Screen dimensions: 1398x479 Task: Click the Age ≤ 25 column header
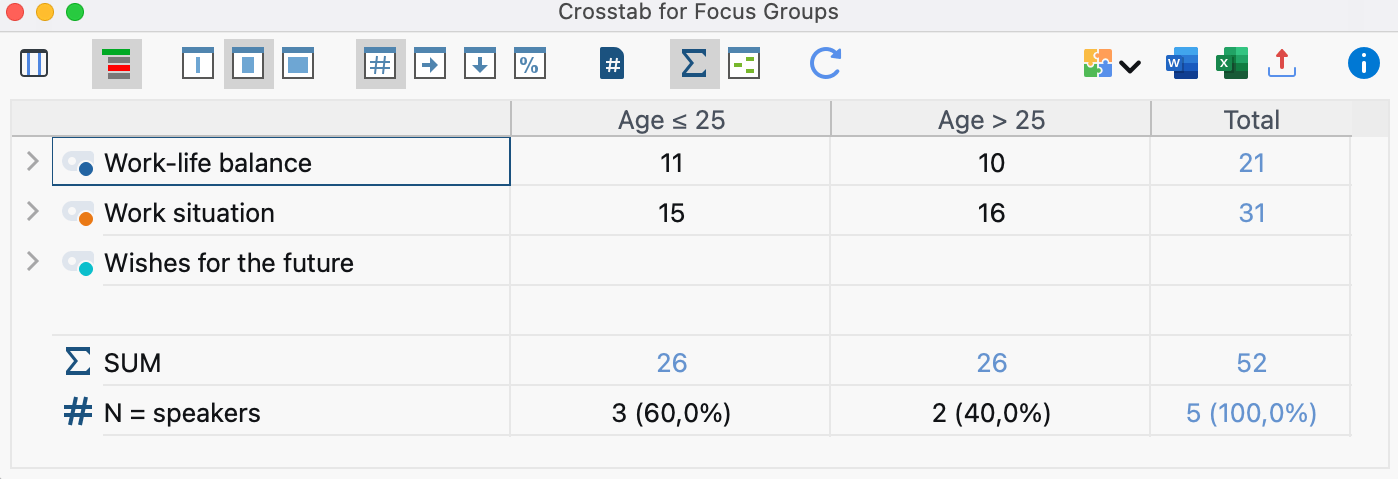click(671, 120)
